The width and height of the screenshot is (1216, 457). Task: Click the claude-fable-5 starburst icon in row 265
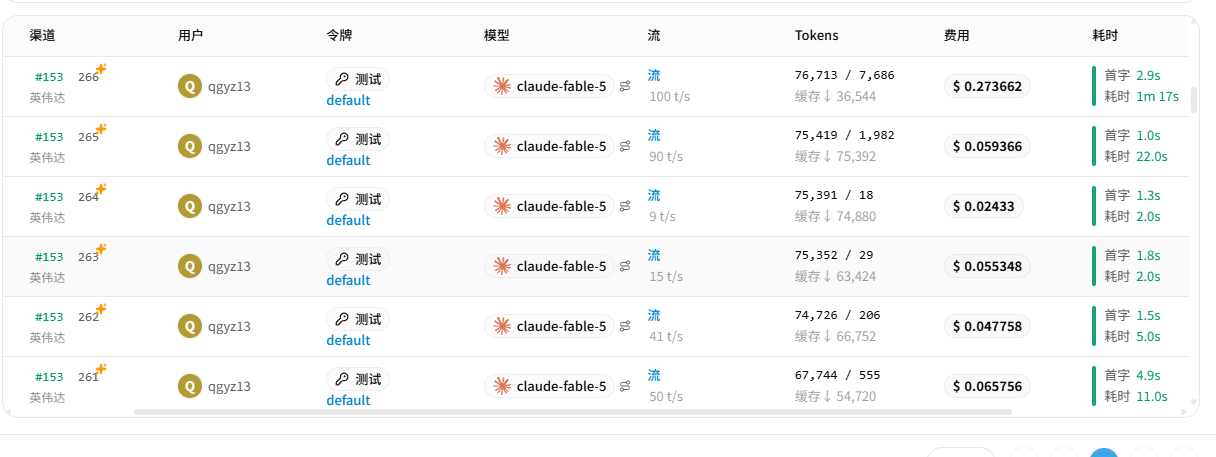[x=502, y=146]
